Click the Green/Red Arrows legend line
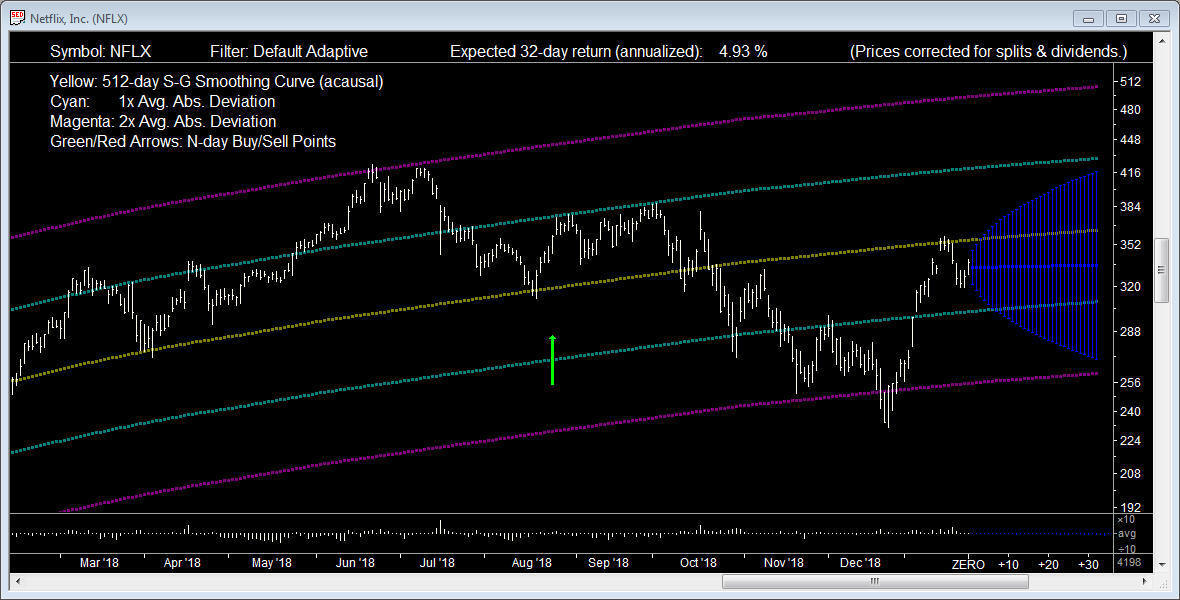 coord(193,142)
